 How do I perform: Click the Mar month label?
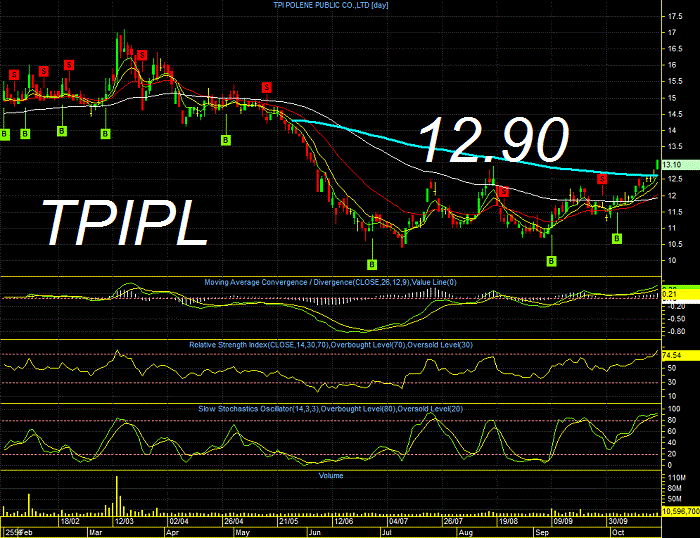(96, 533)
